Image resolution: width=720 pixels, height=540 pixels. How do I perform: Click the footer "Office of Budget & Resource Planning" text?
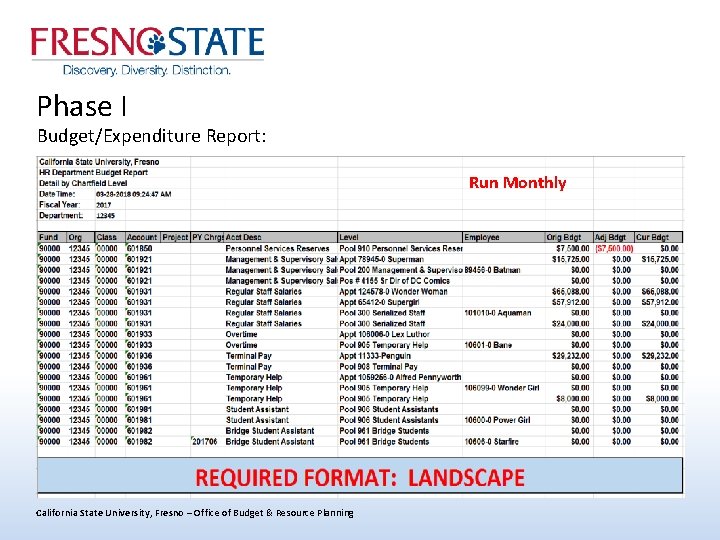tap(273, 513)
